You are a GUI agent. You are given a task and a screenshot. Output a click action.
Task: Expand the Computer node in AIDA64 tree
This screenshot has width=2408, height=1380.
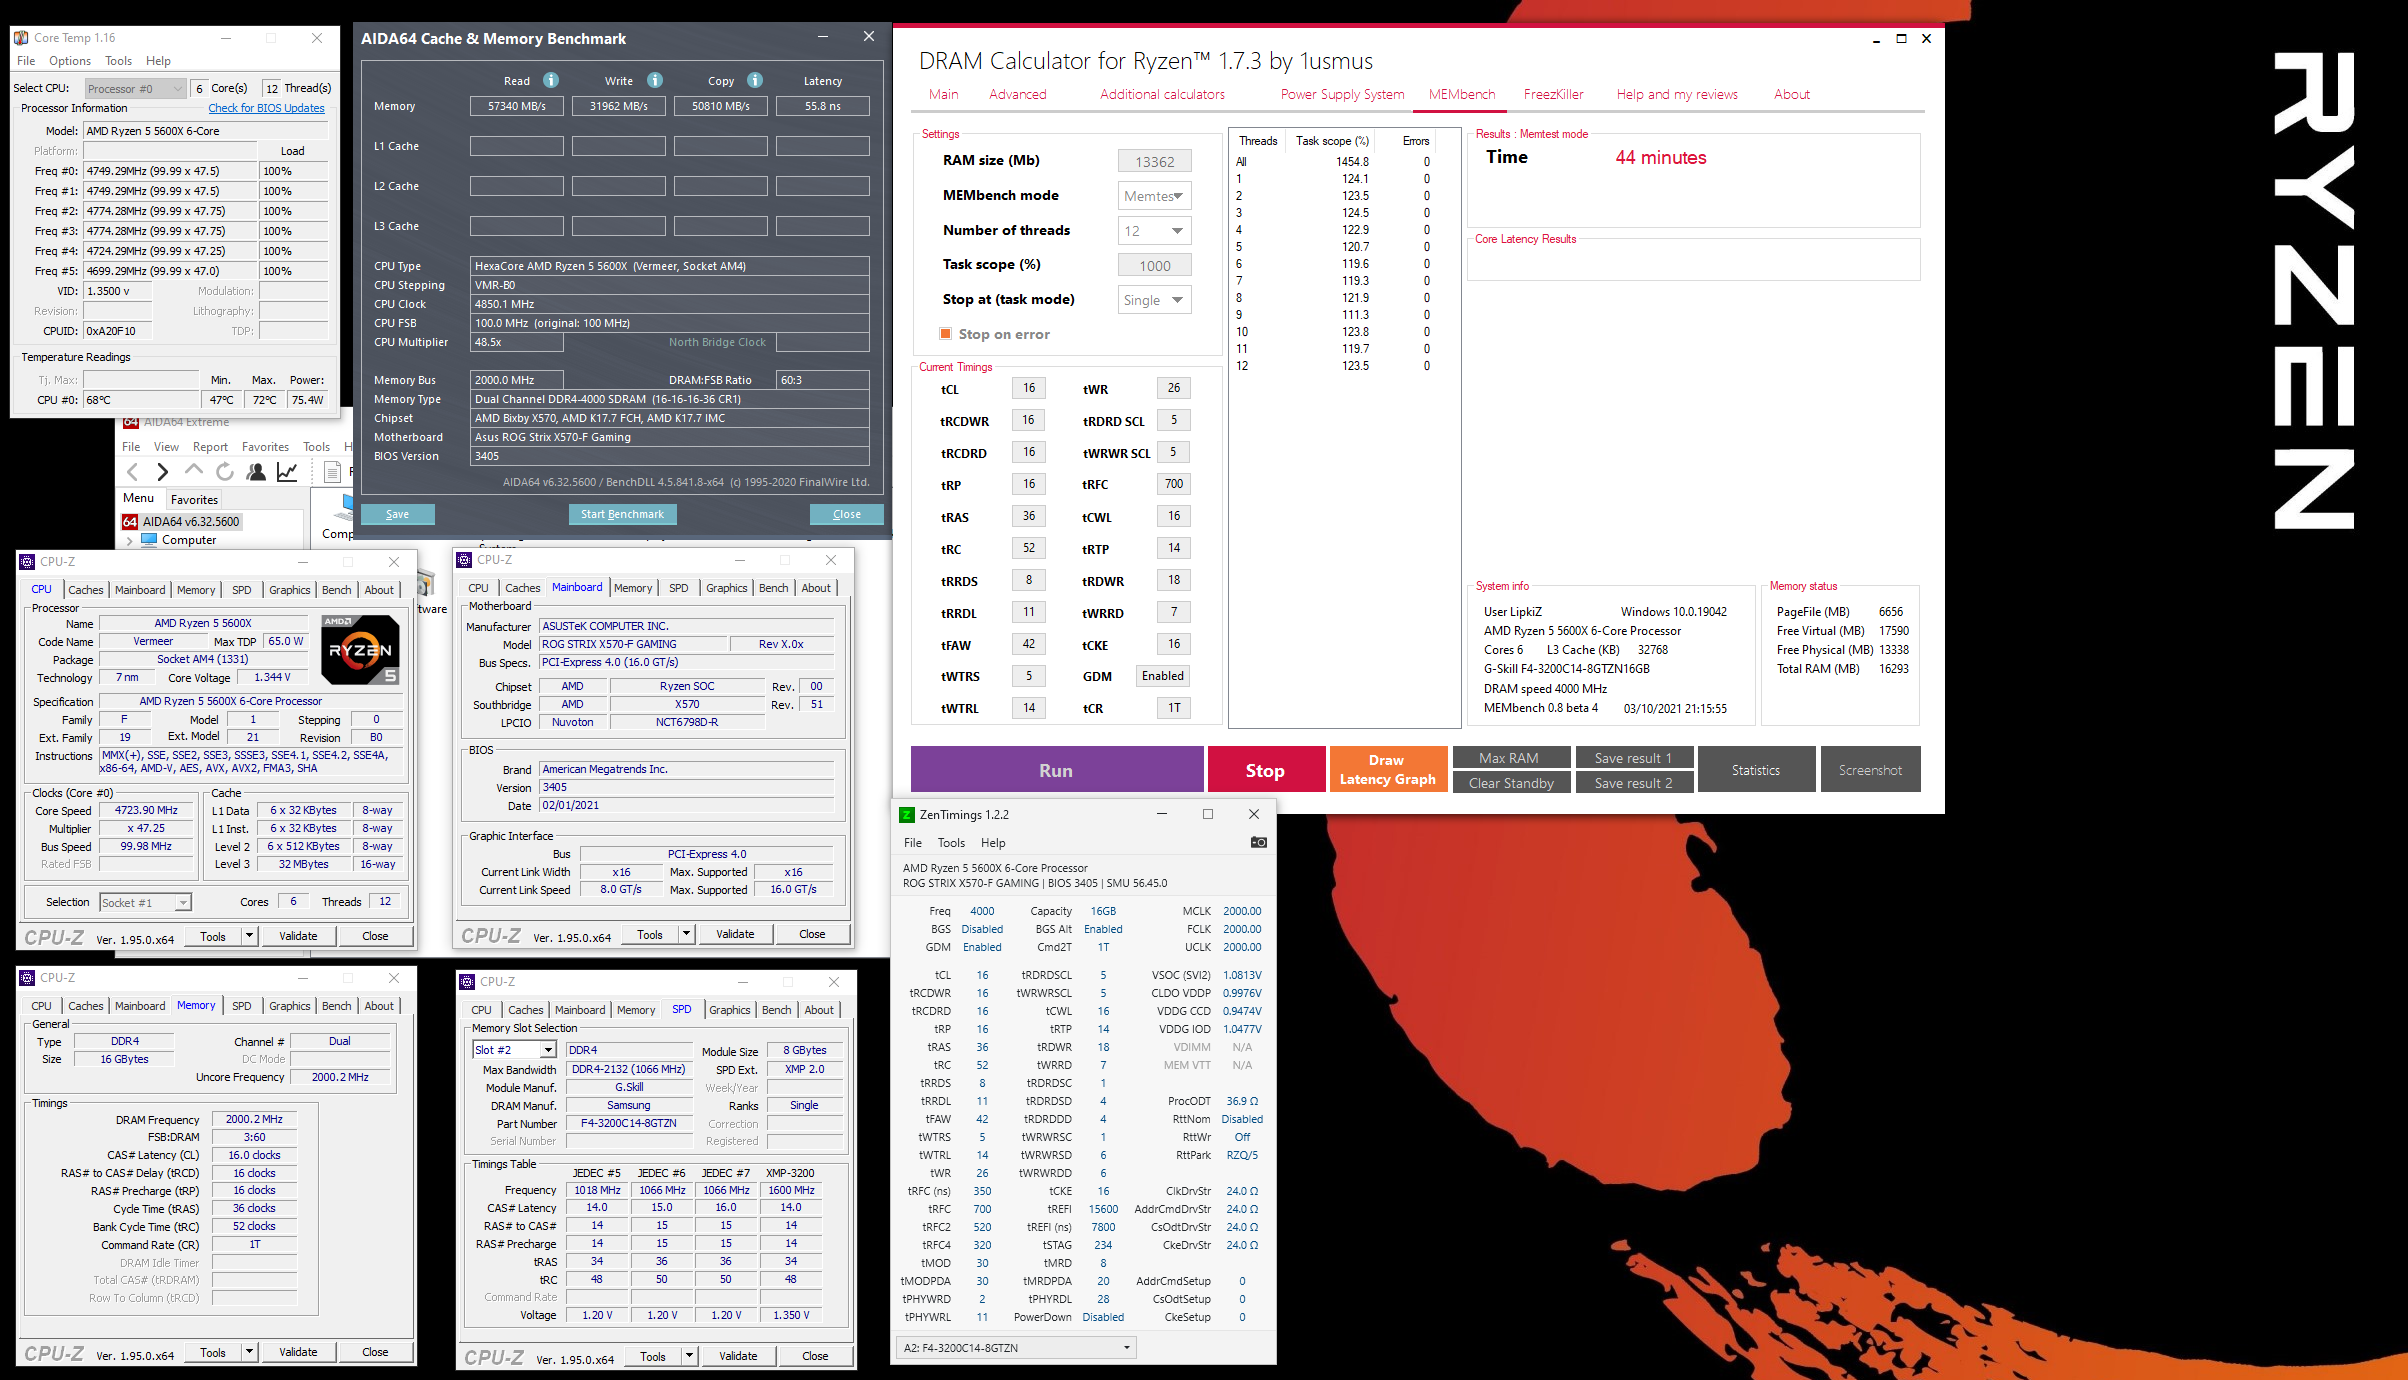(129, 540)
